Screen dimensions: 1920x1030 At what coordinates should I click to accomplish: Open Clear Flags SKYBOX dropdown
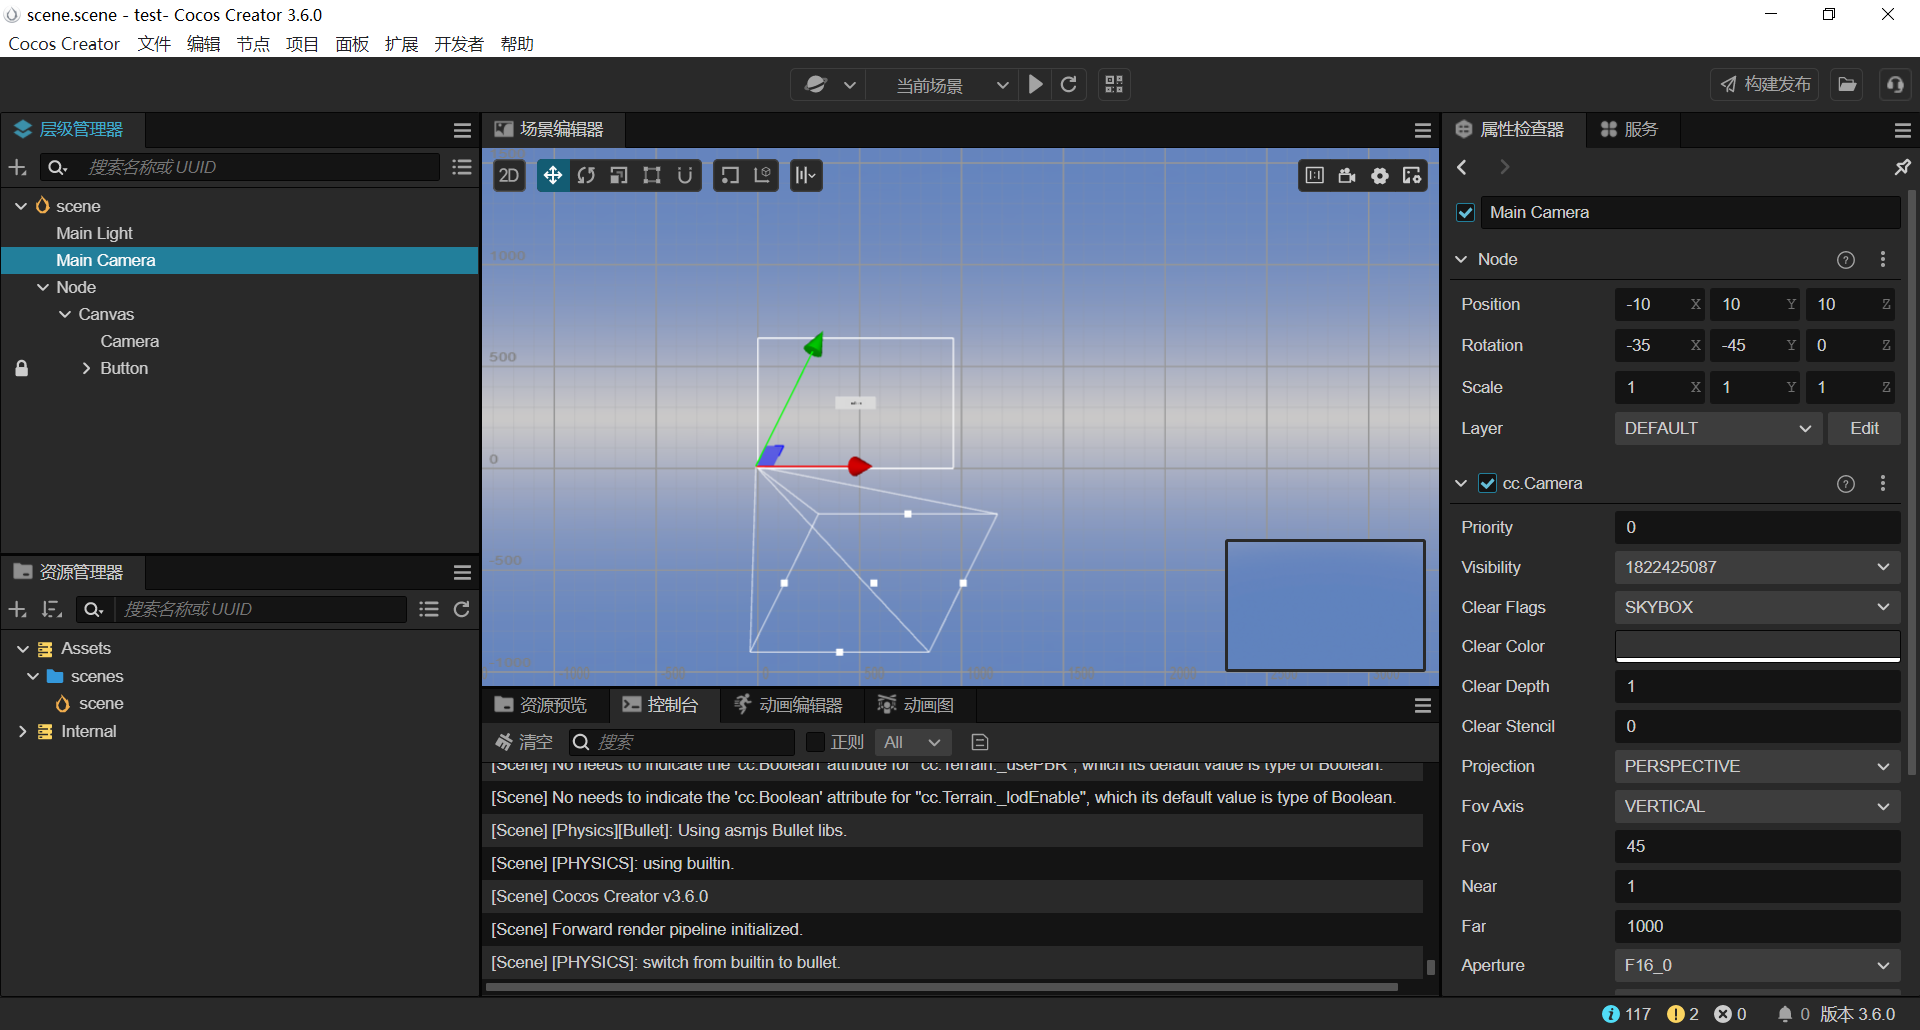coord(1757,608)
